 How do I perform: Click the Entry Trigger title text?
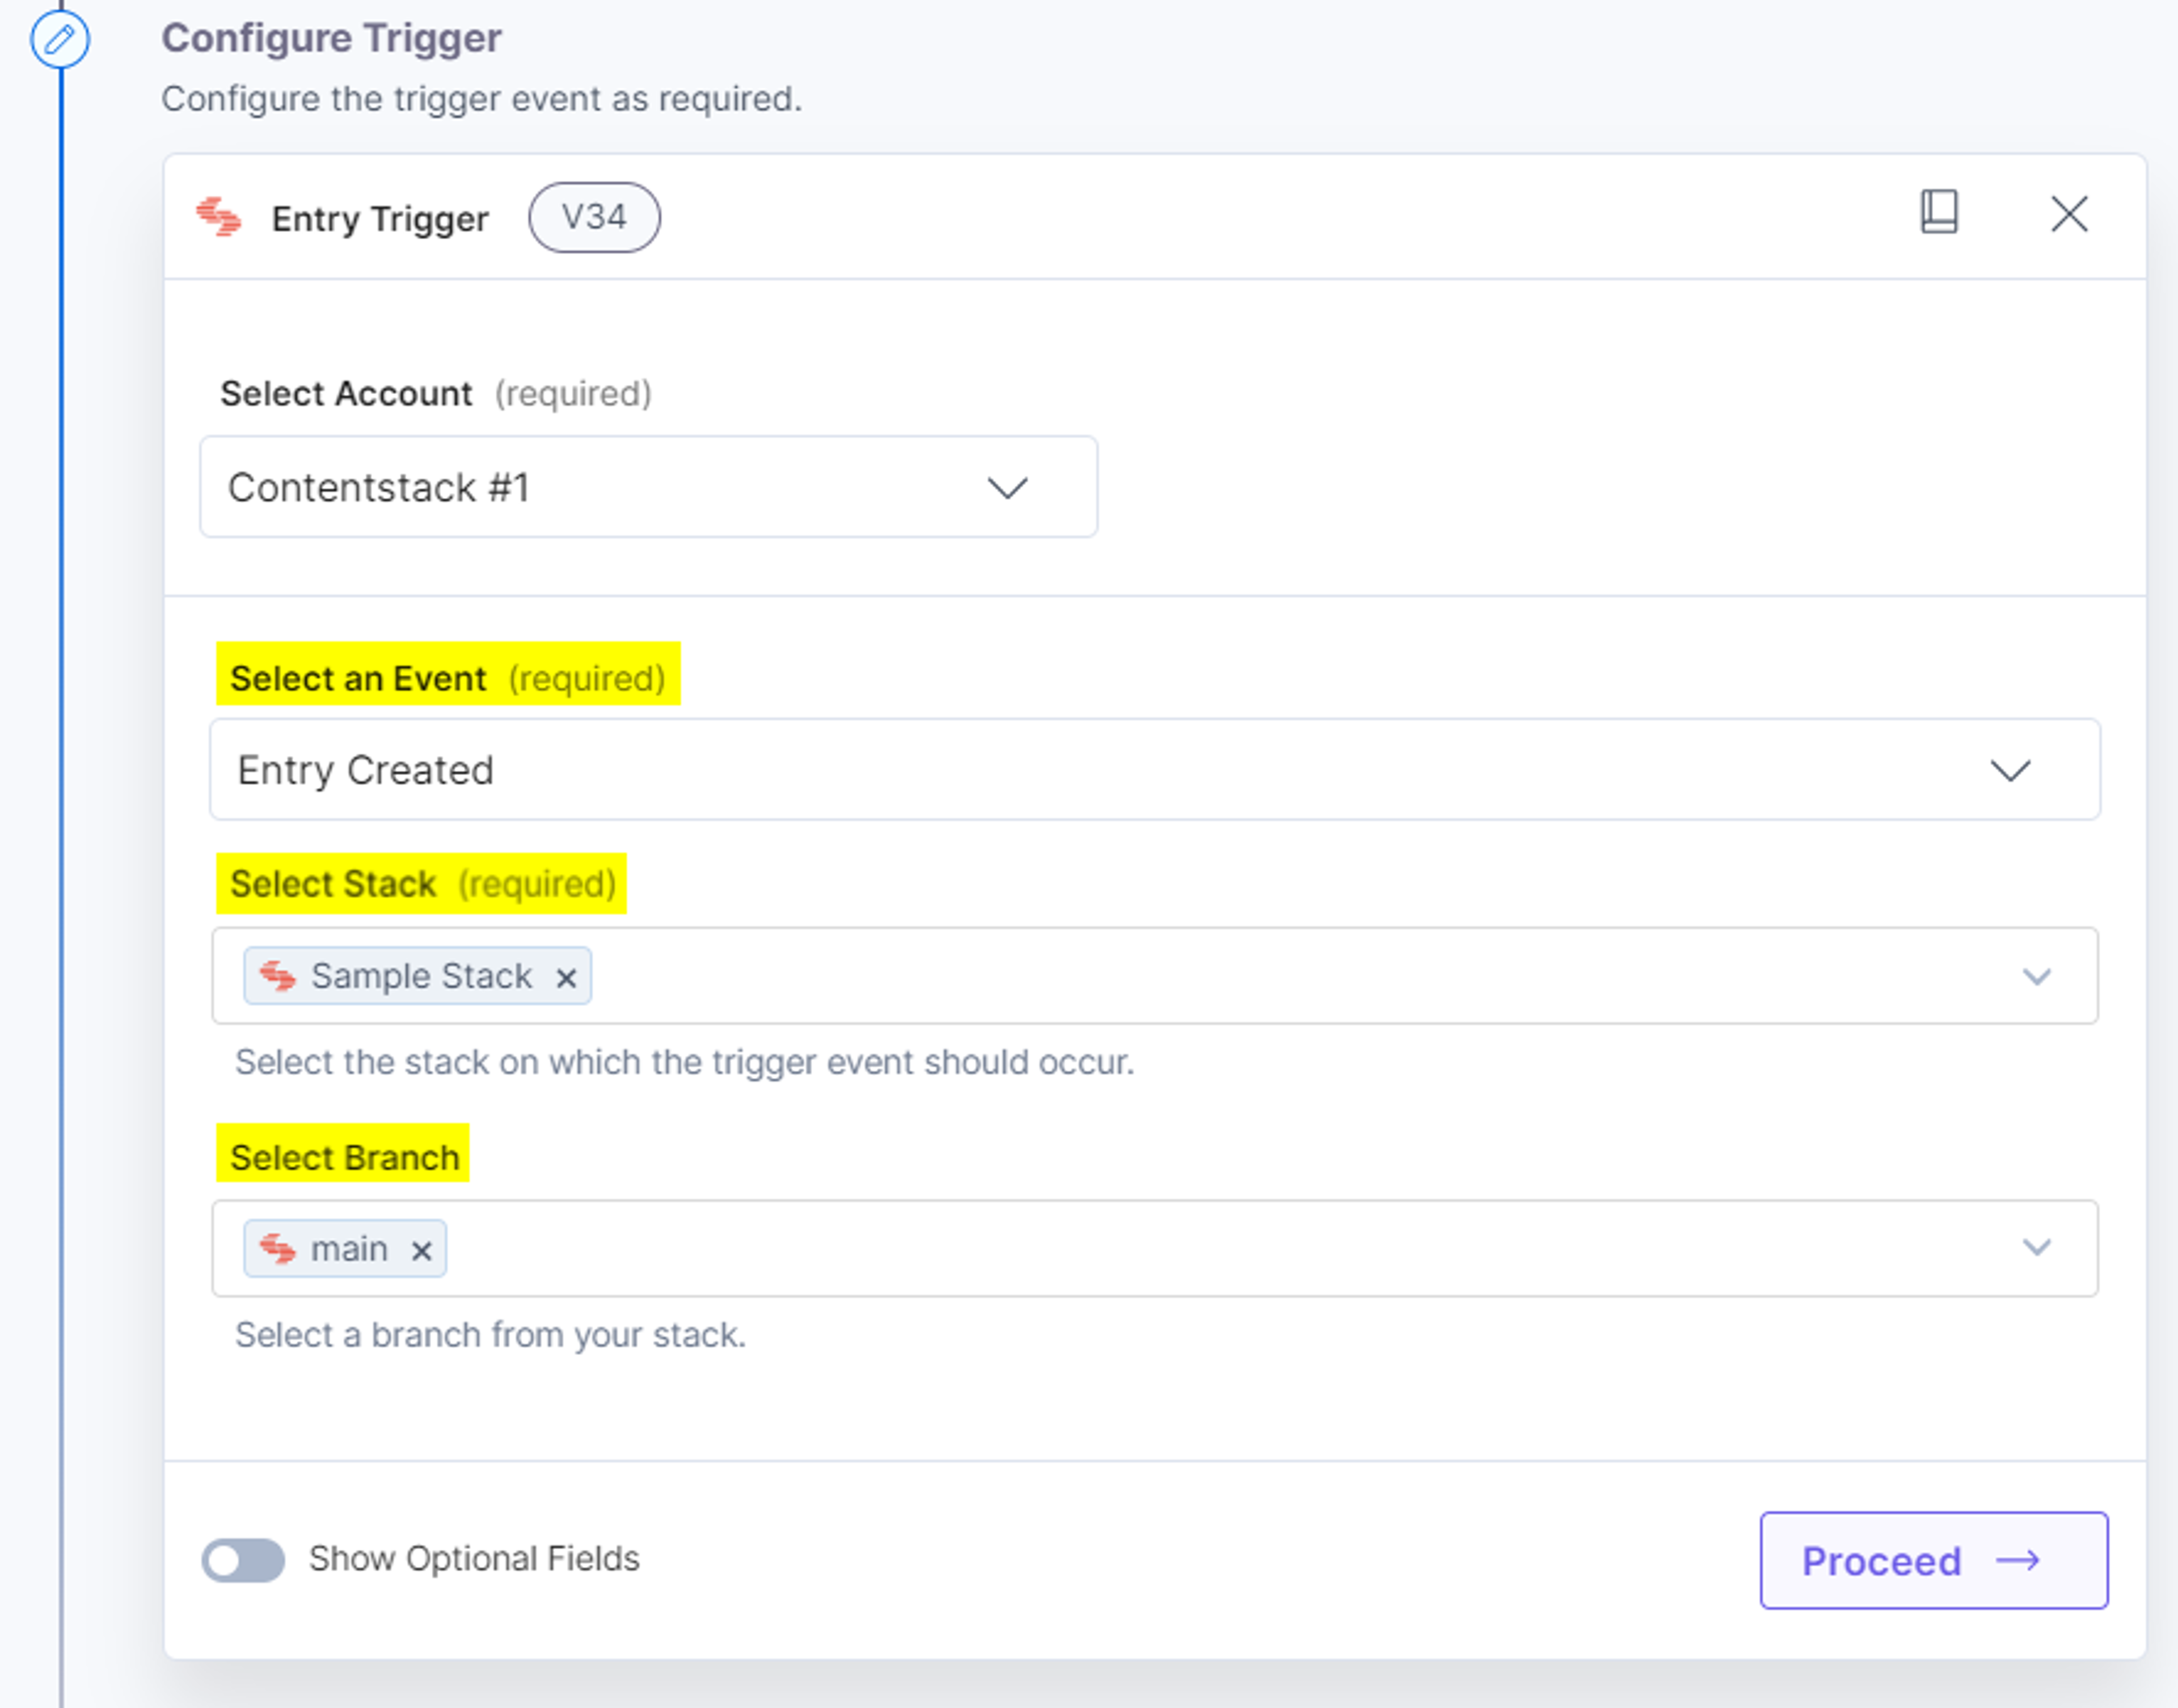coord(380,219)
